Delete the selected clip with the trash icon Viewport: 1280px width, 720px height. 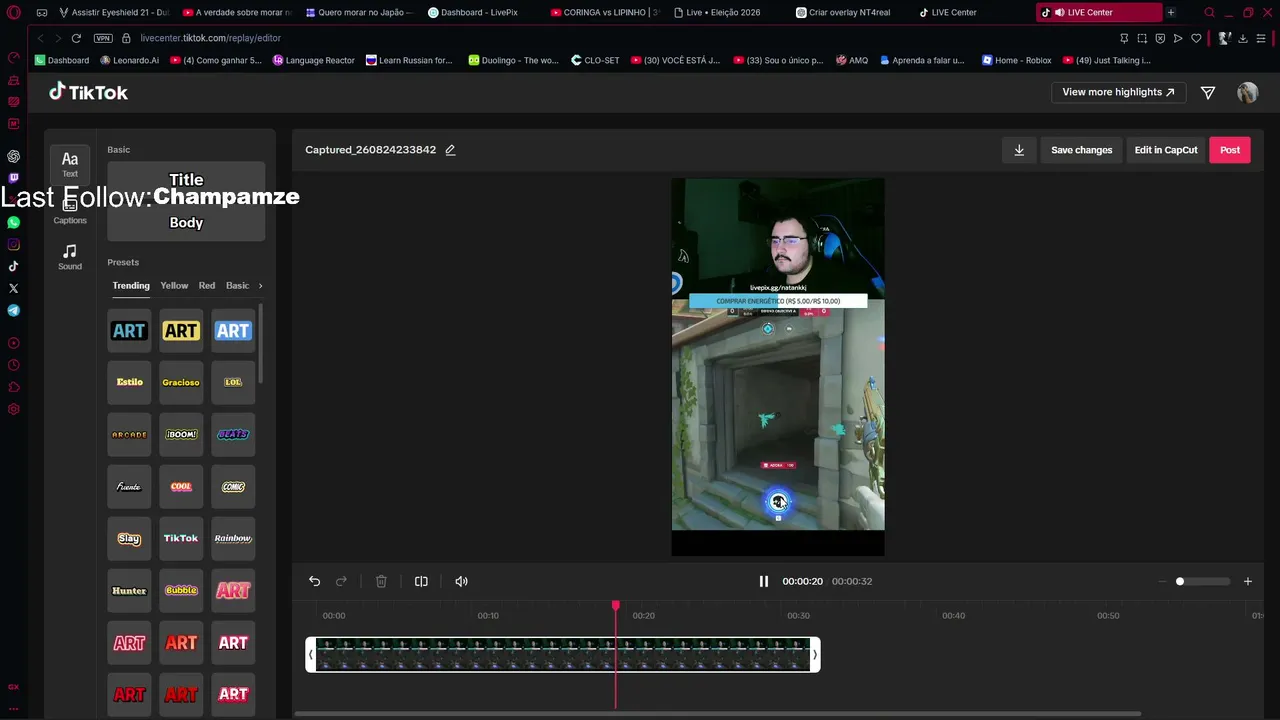381,581
